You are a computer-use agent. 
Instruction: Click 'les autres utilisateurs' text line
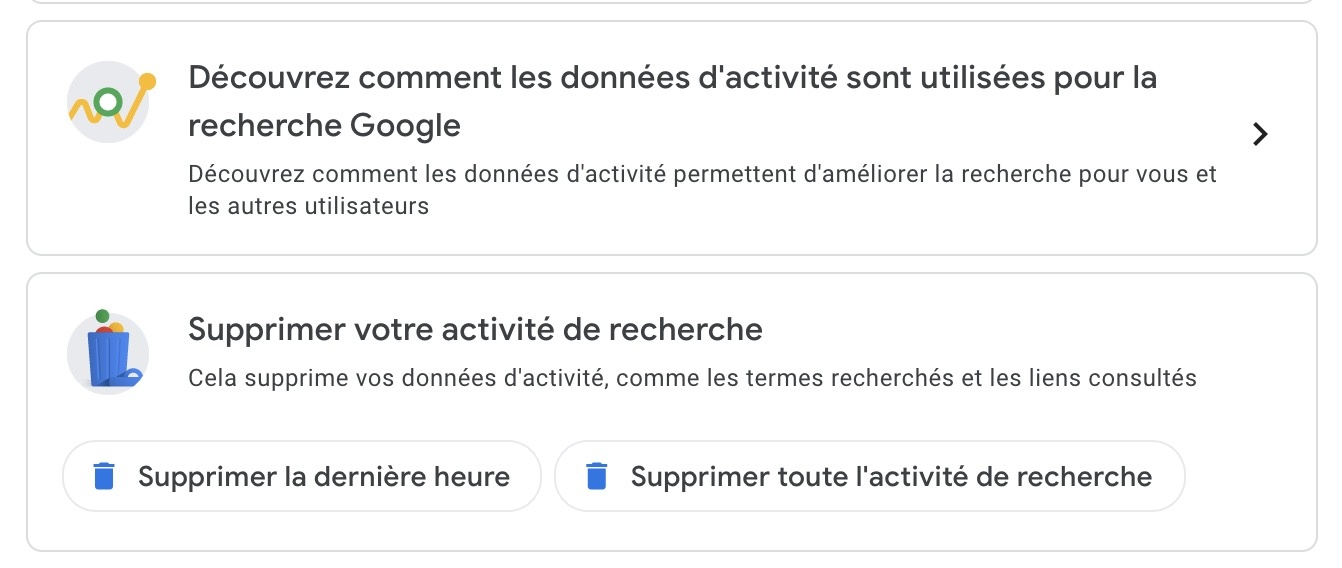pyautogui.click(x=308, y=206)
